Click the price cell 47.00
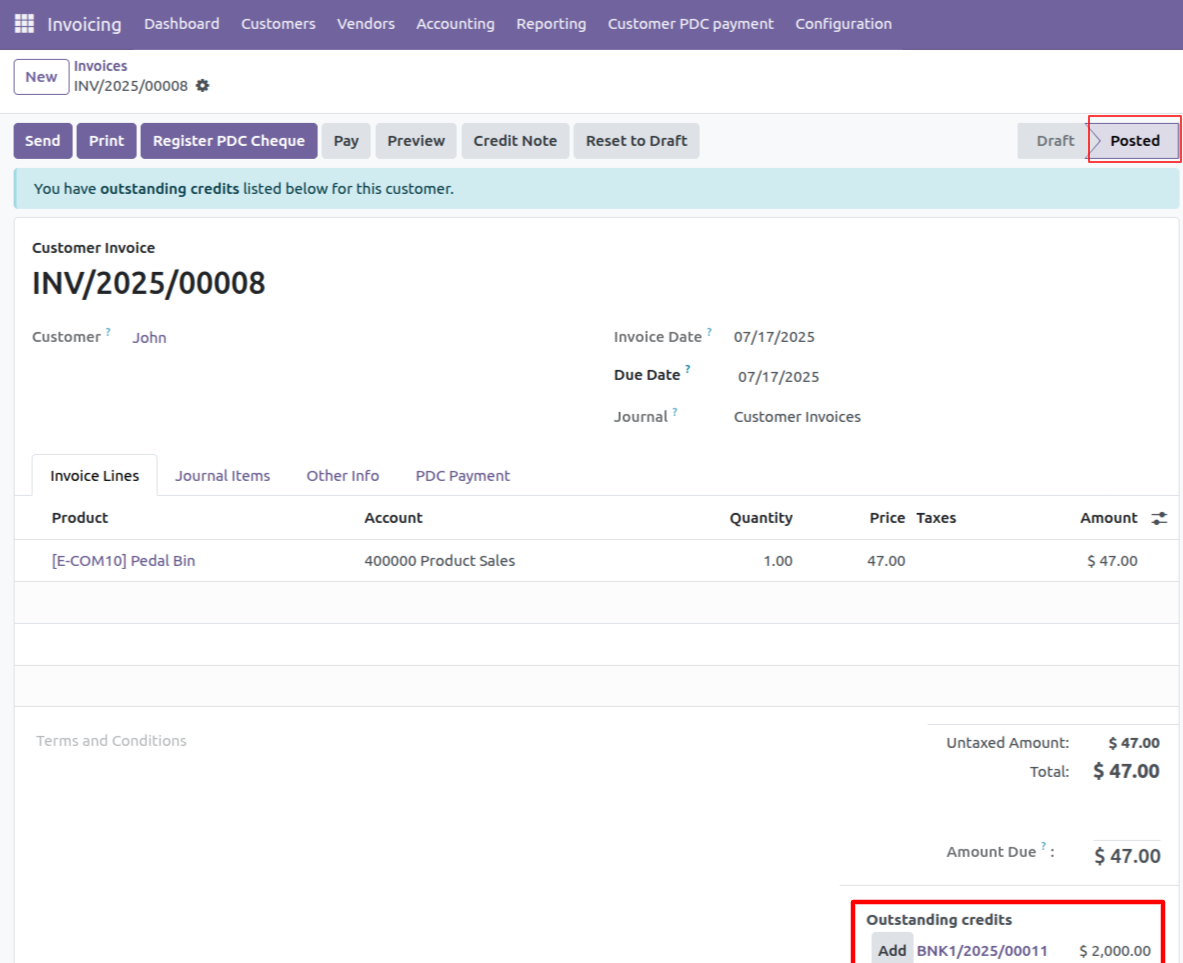1183x963 pixels. (x=886, y=561)
